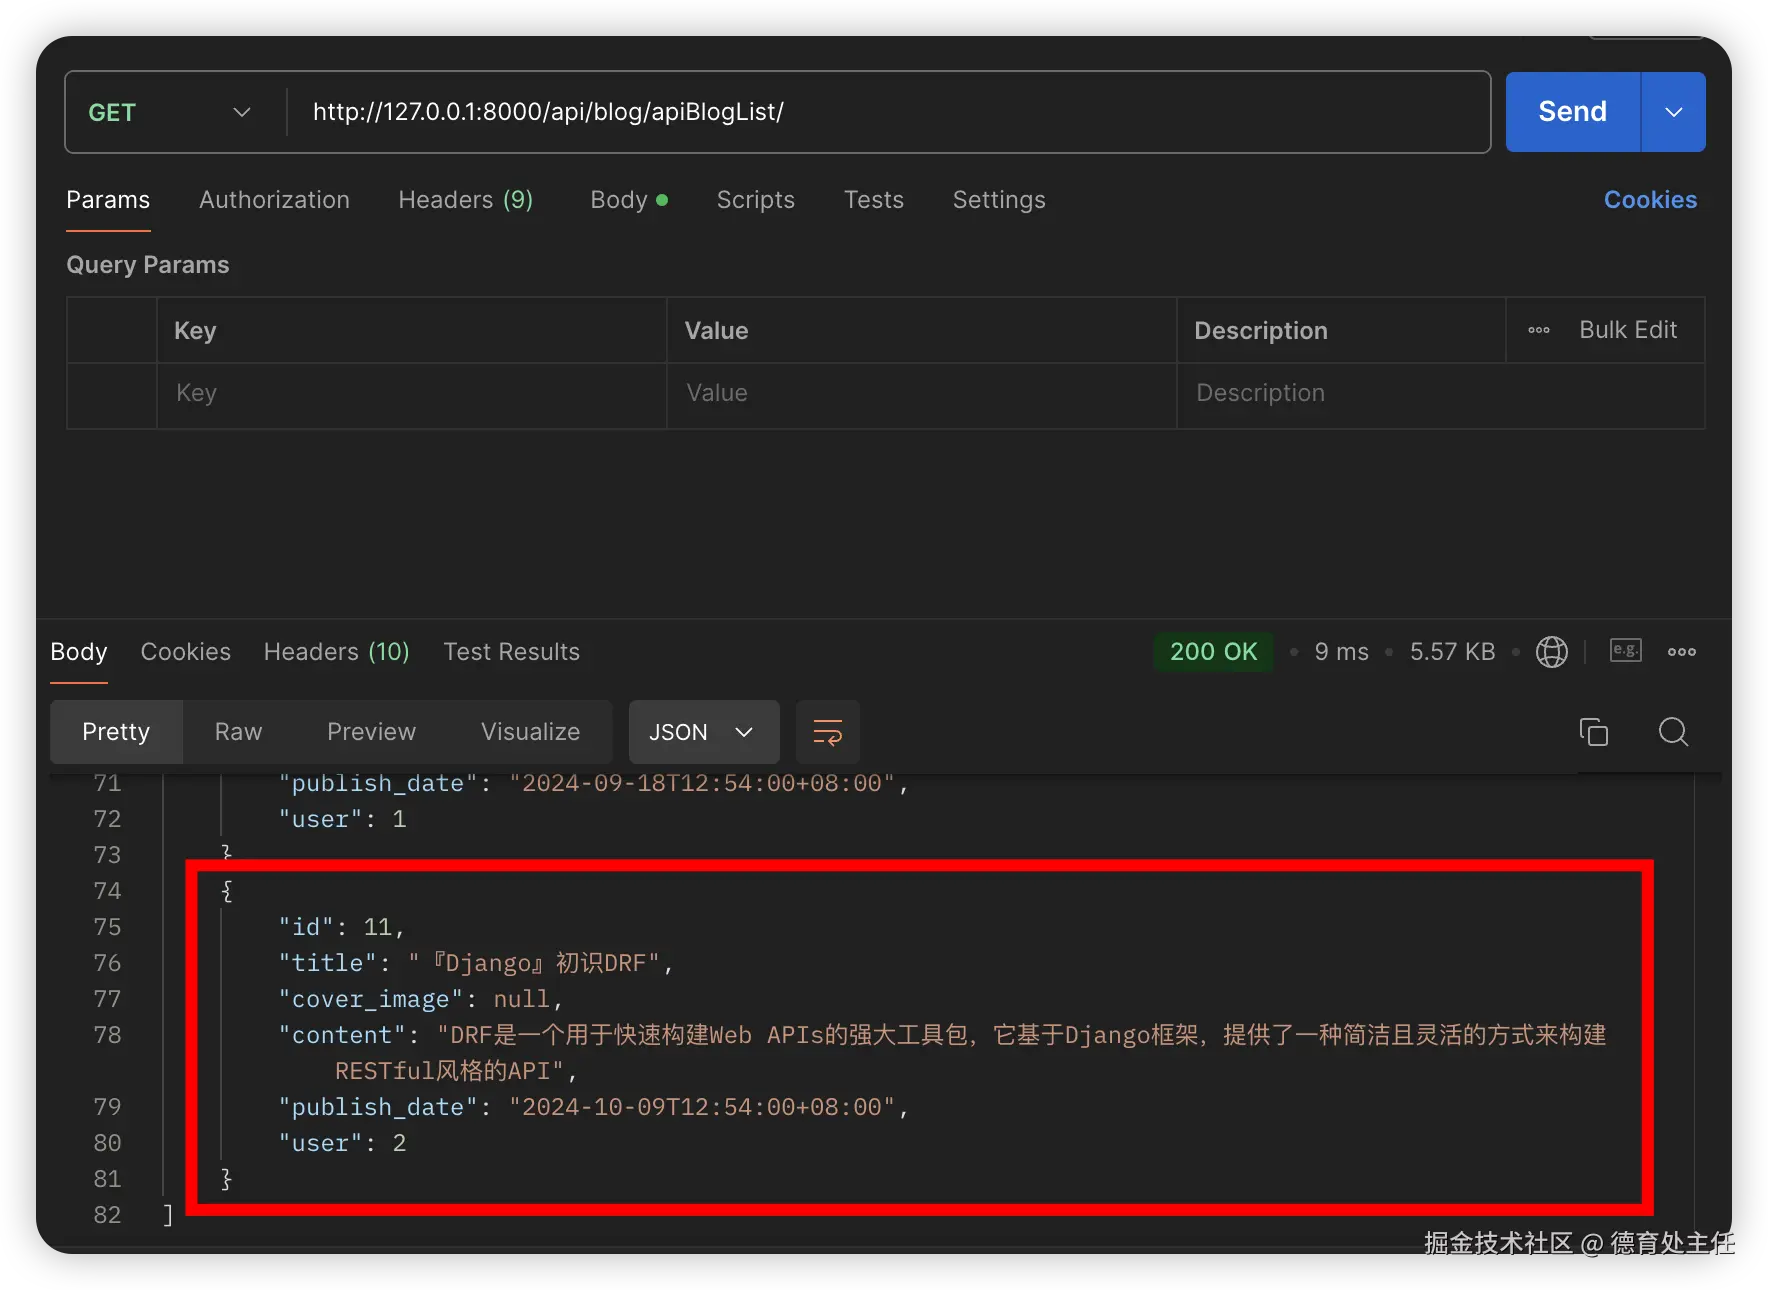Open the request Headers (9) tab

coord(465,200)
